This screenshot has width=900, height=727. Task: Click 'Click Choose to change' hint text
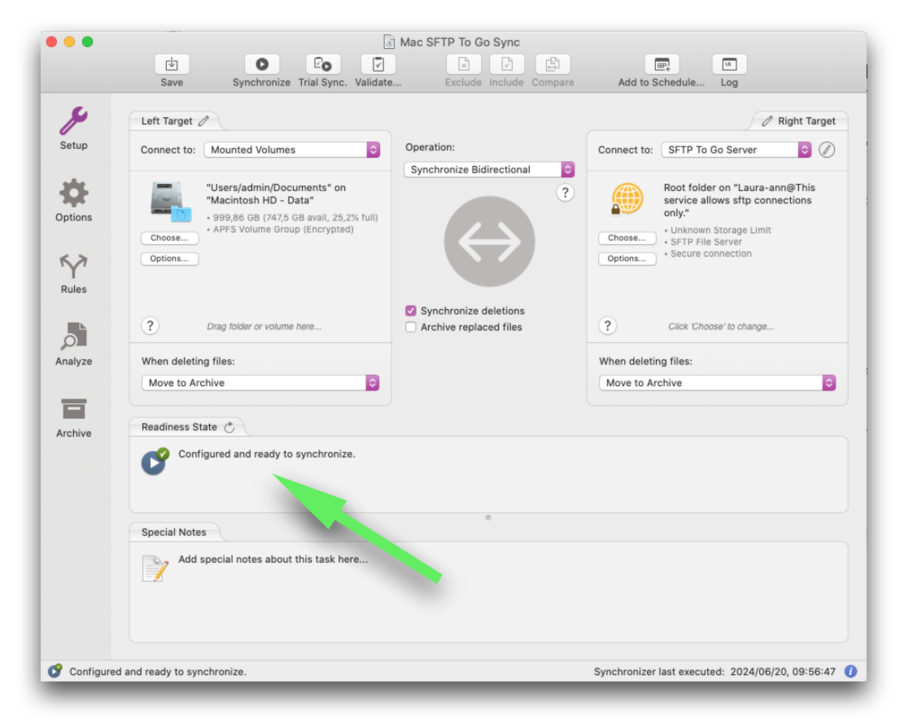[721, 326]
